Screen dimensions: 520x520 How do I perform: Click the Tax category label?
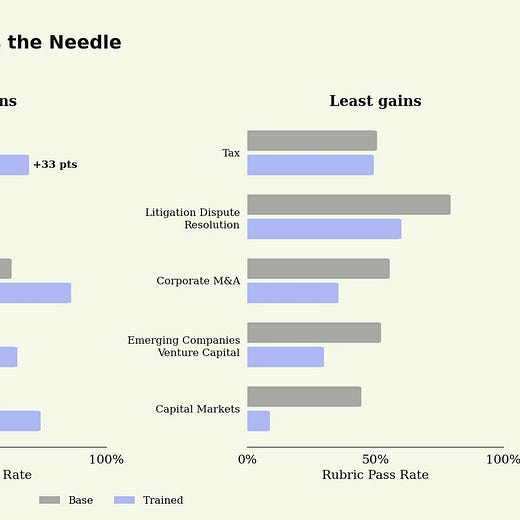click(231, 153)
